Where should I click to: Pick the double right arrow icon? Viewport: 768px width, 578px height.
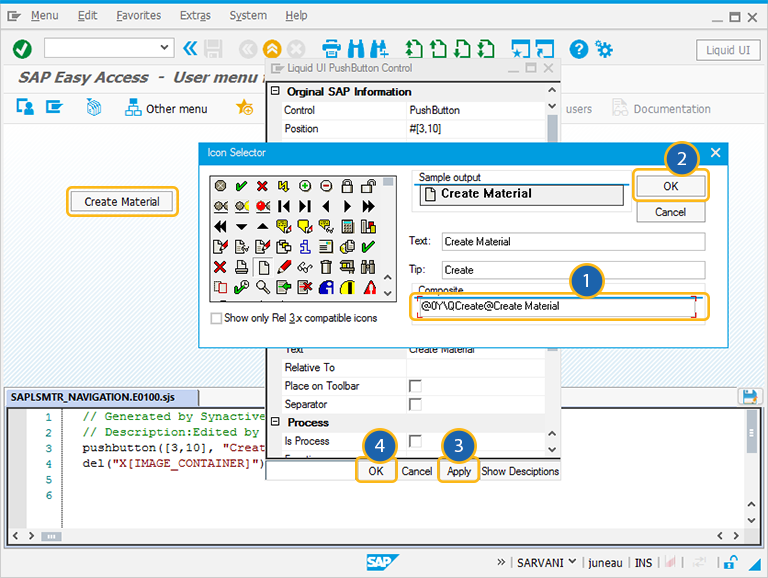(368, 206)
